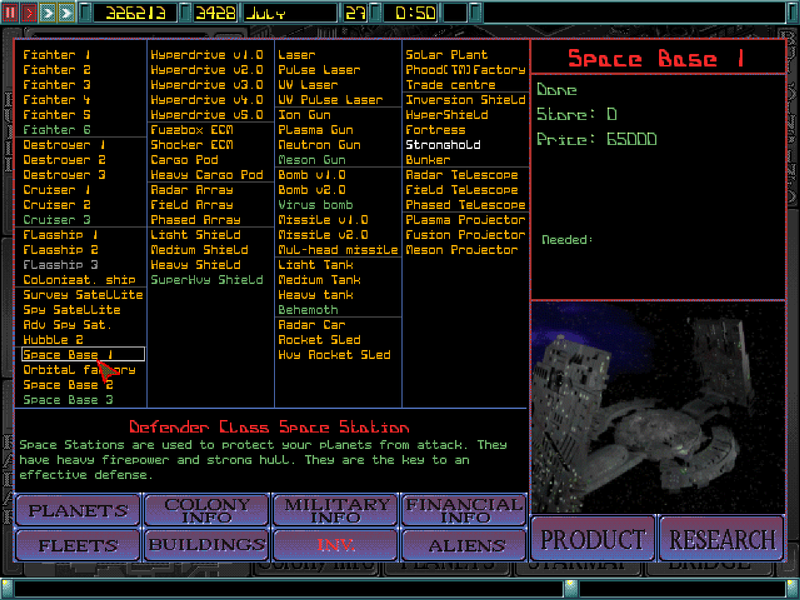Open the PRODUCT screen
The width and height of the screenshot is (800, 600).
[592, 538]
